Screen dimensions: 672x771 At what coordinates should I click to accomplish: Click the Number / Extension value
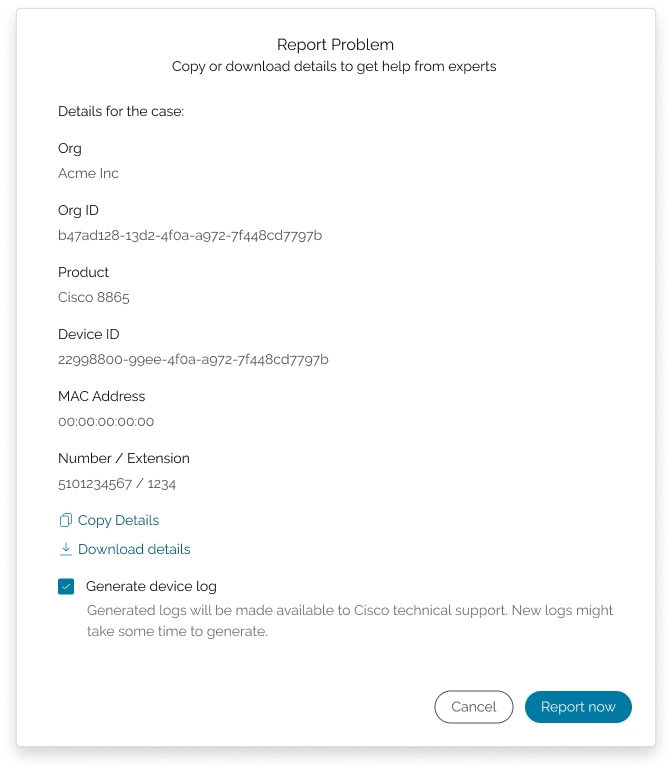(x=117, y=484)
